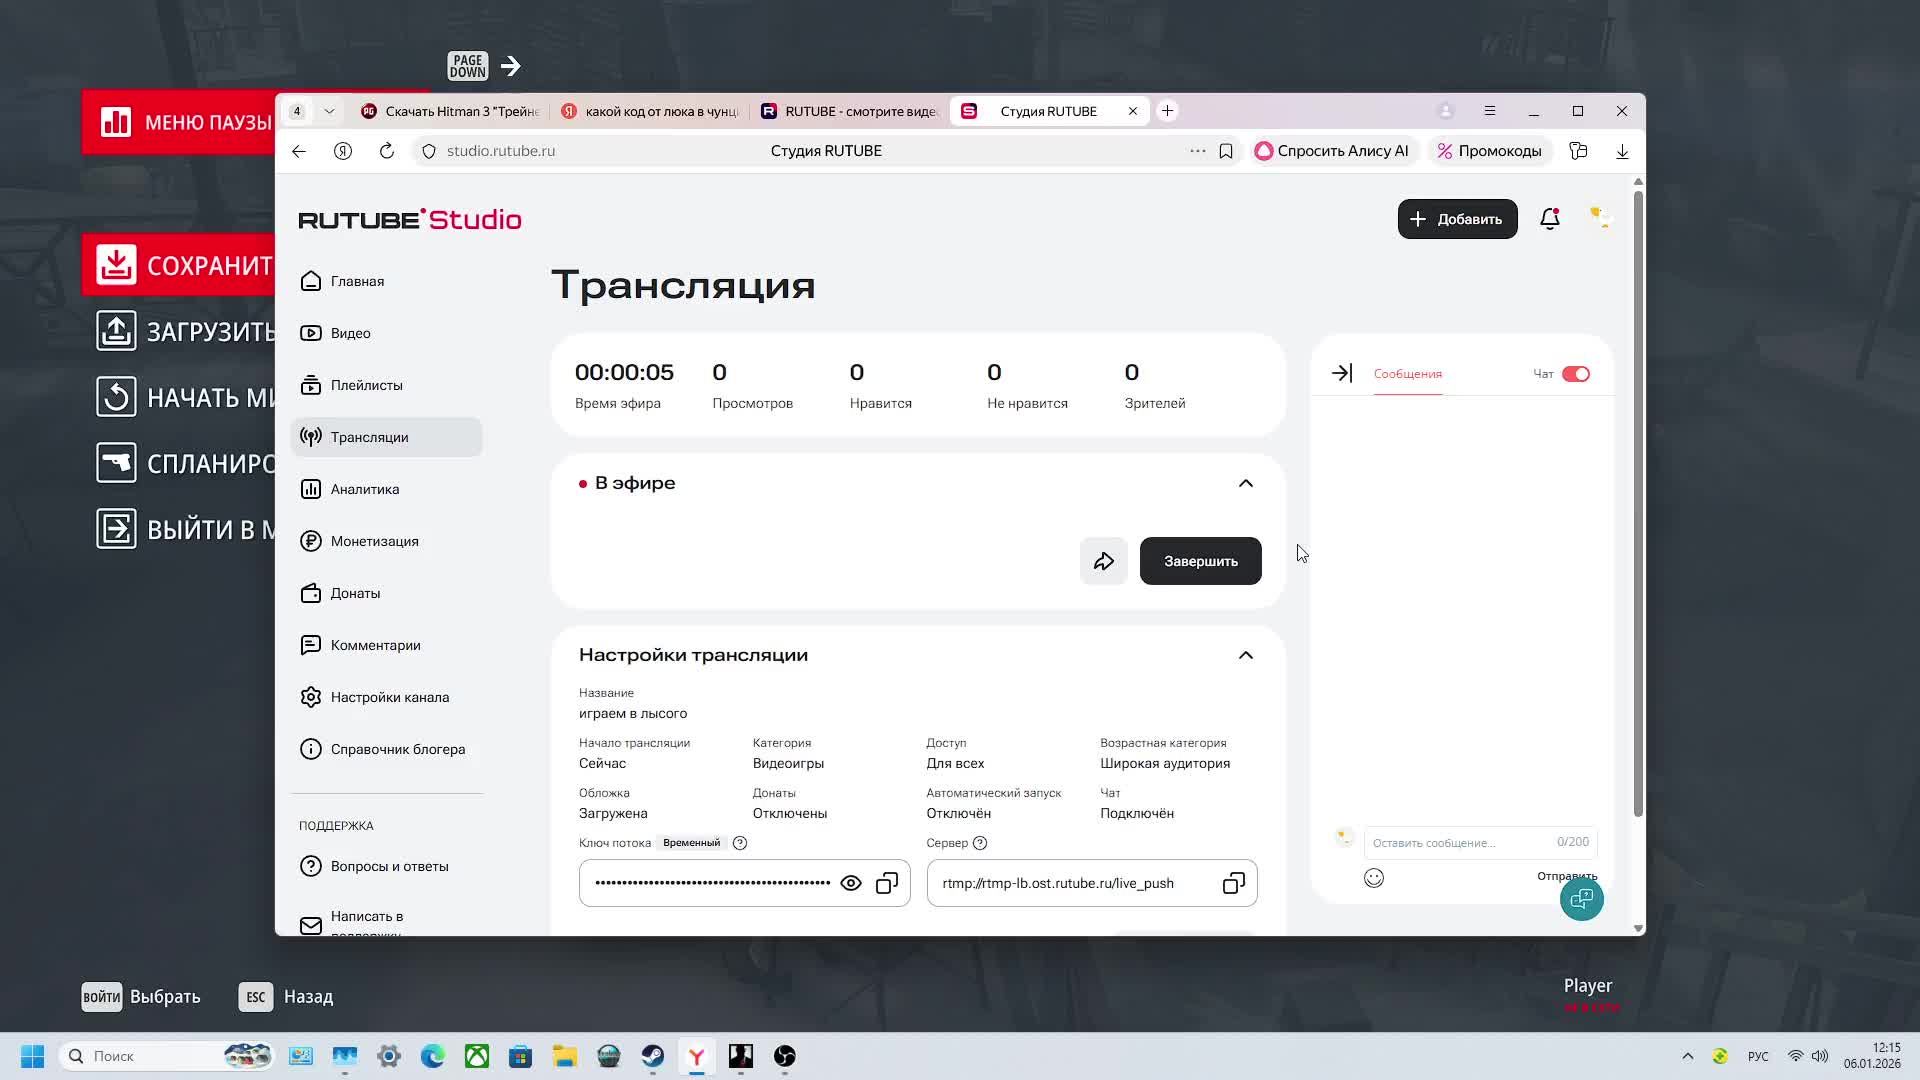Copy the RTMP server URL
Screen dimensions: 1920x1080
(1233, 883)
